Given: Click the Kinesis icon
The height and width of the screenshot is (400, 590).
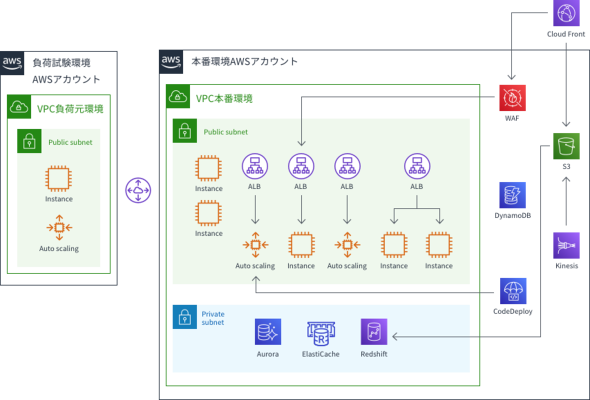Looking at the screenshot, I should 566,245.
